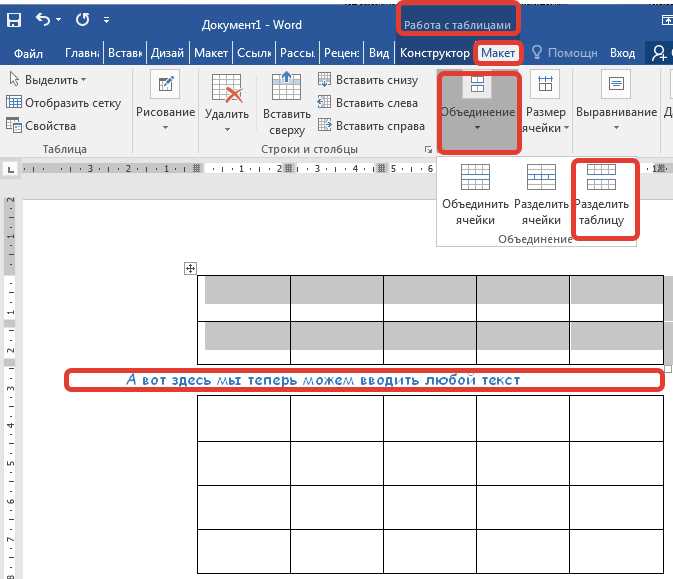Viewport: 673px width, 579px height.
Task: Switch to the Главная ribbon tab
Action: pyautogui.click(x=82, y=53)
